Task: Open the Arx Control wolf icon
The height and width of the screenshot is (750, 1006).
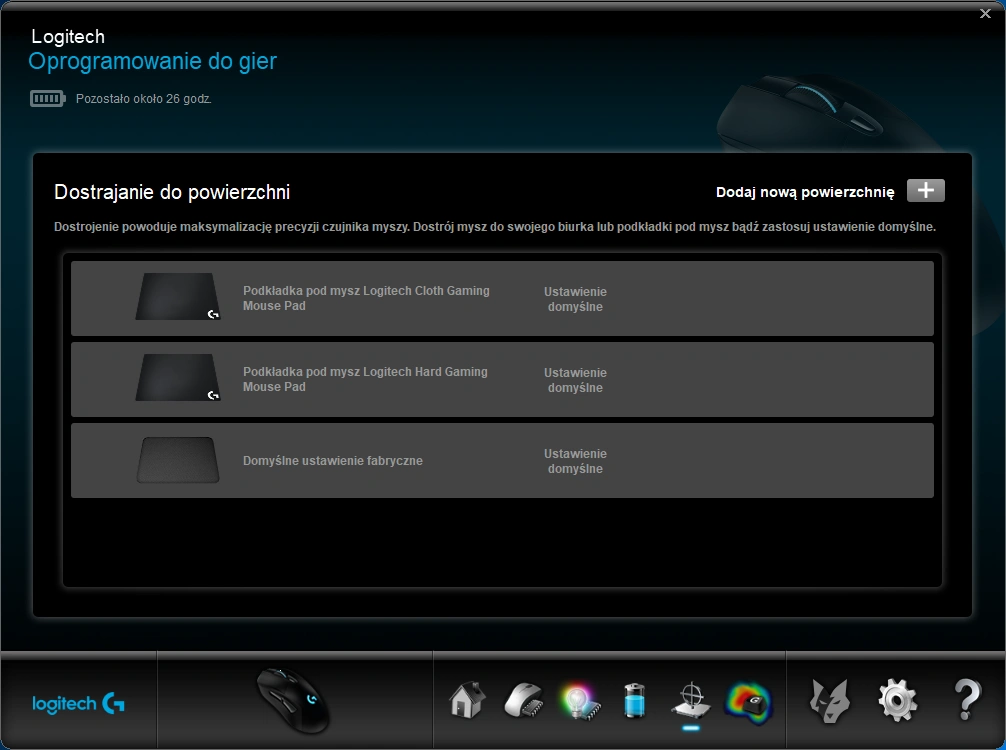Action: pyautogui.click(x=830, y=701)
